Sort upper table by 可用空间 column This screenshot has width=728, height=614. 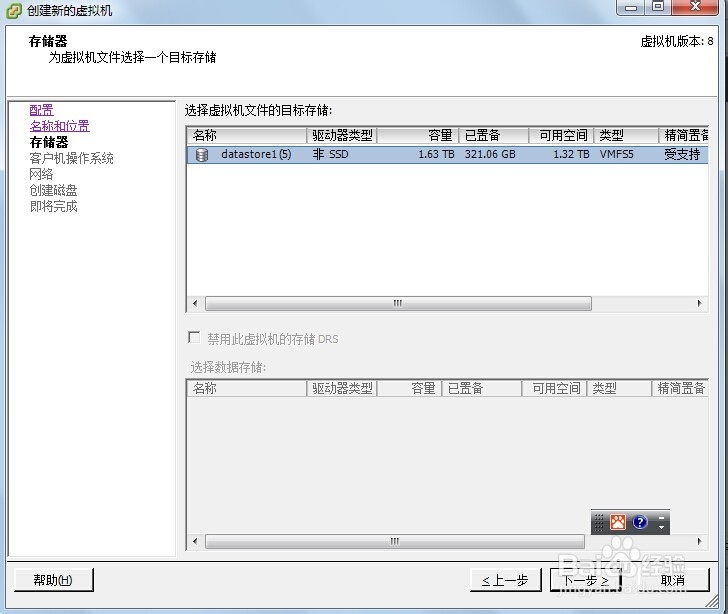pos(561,136)
